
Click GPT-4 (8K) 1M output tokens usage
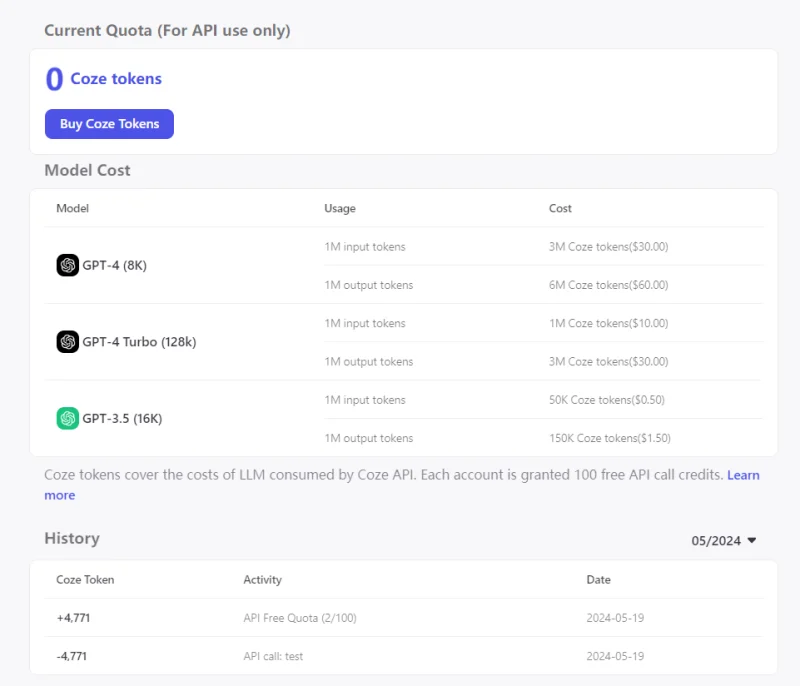pyautogui.click(x=368, y=285)
